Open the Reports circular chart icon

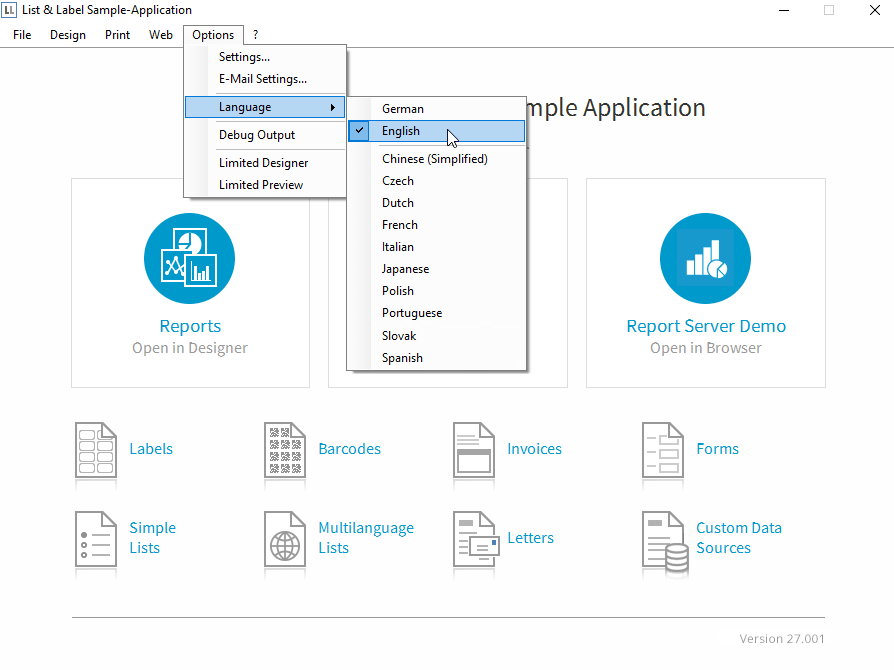pos(189,258)
